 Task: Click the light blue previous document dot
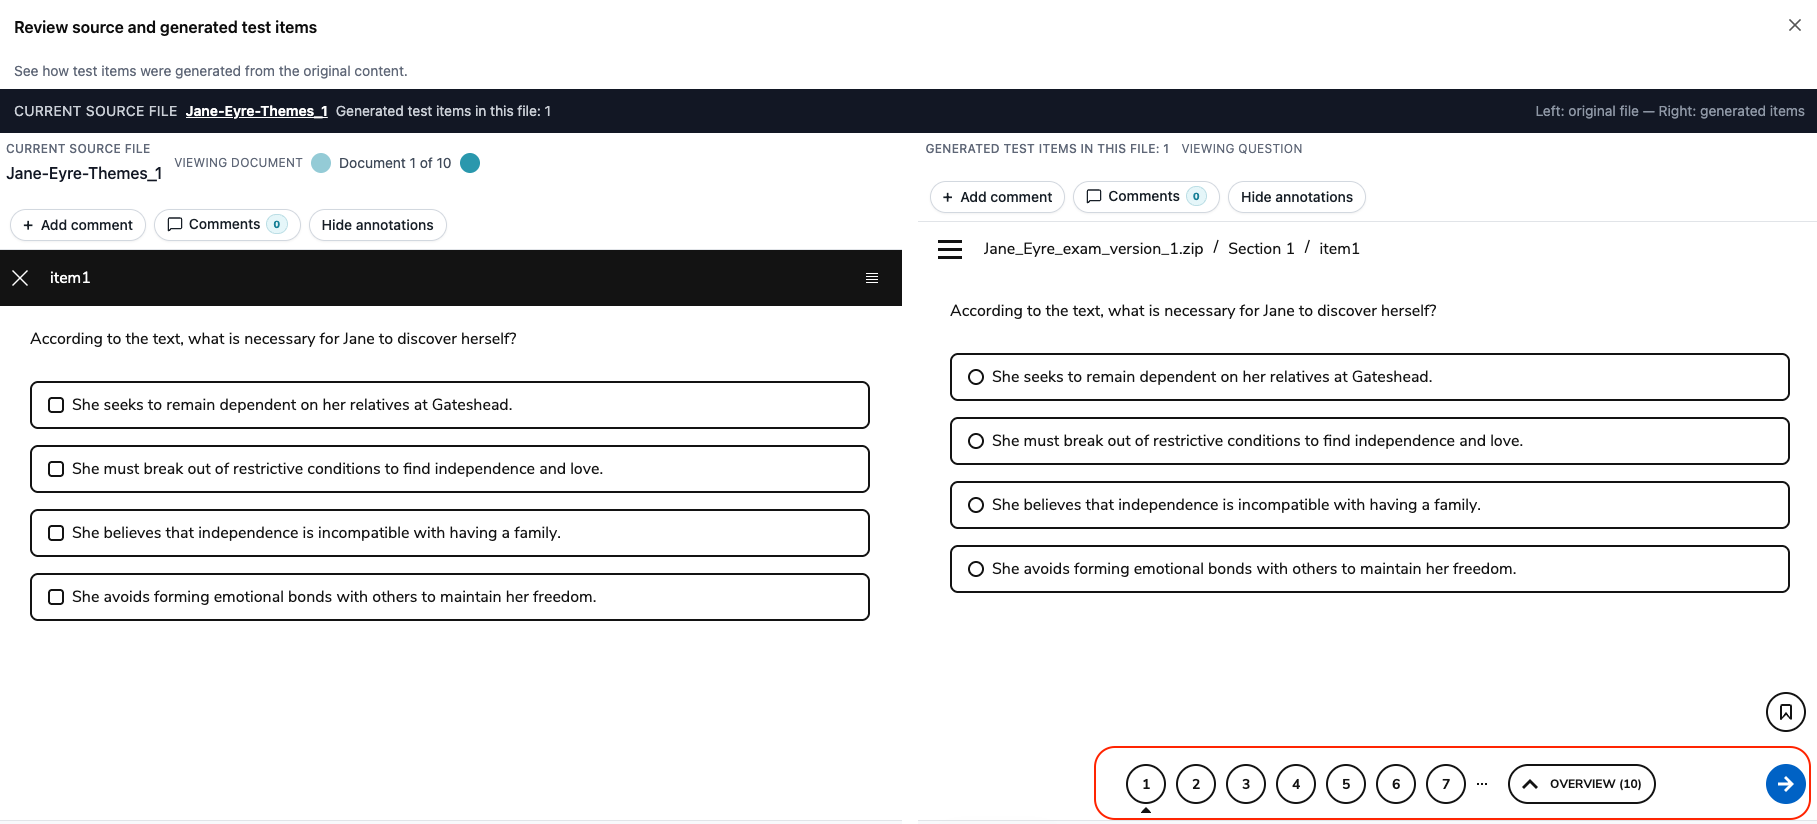[x=321, y=163]
